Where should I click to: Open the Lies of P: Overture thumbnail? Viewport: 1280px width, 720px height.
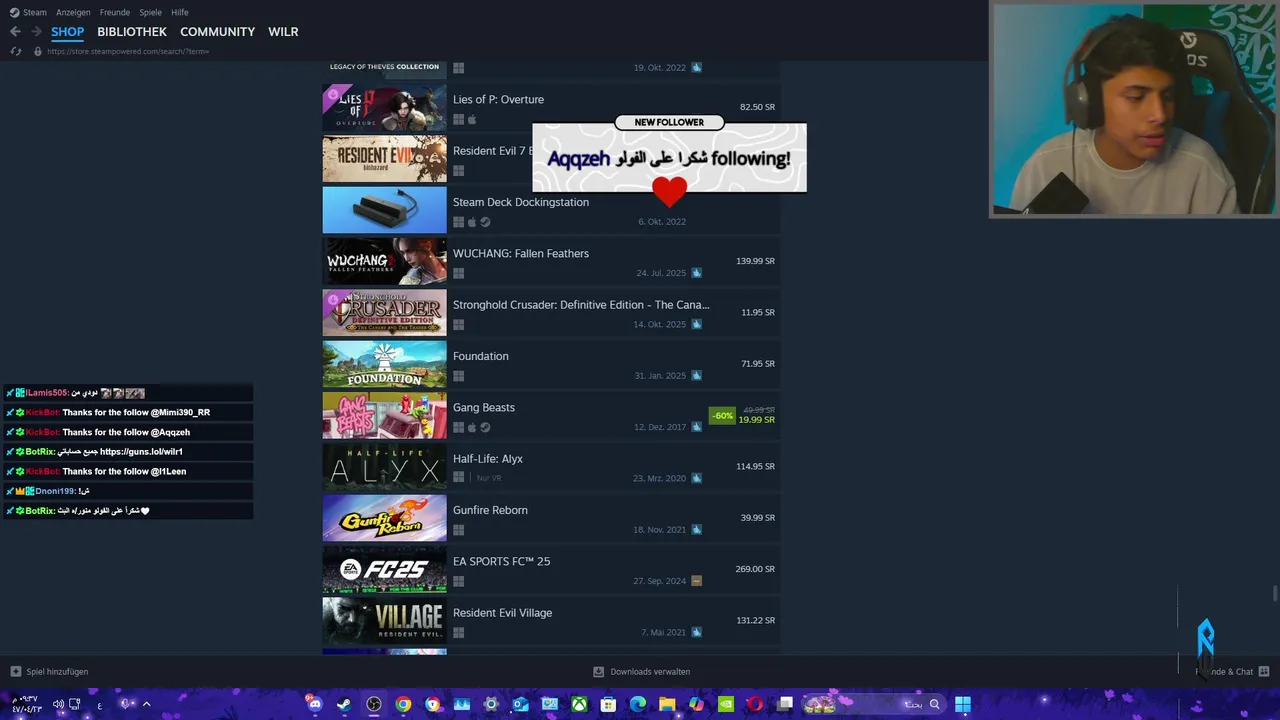point(384,107)
